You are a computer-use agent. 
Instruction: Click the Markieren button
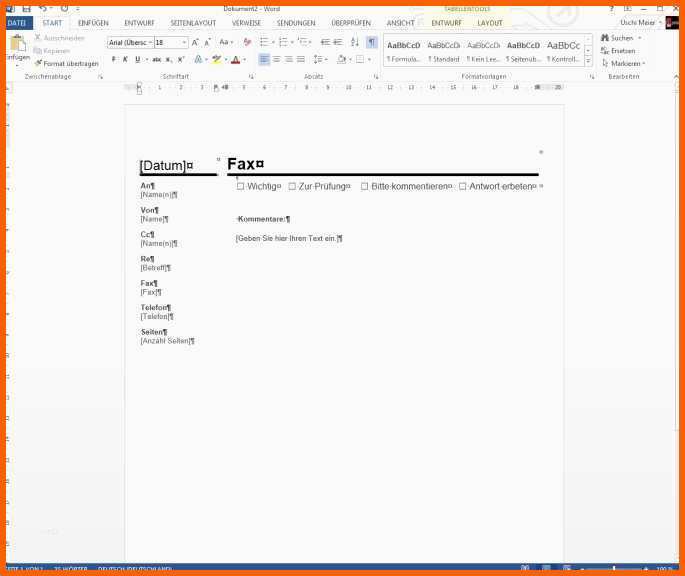623,64
